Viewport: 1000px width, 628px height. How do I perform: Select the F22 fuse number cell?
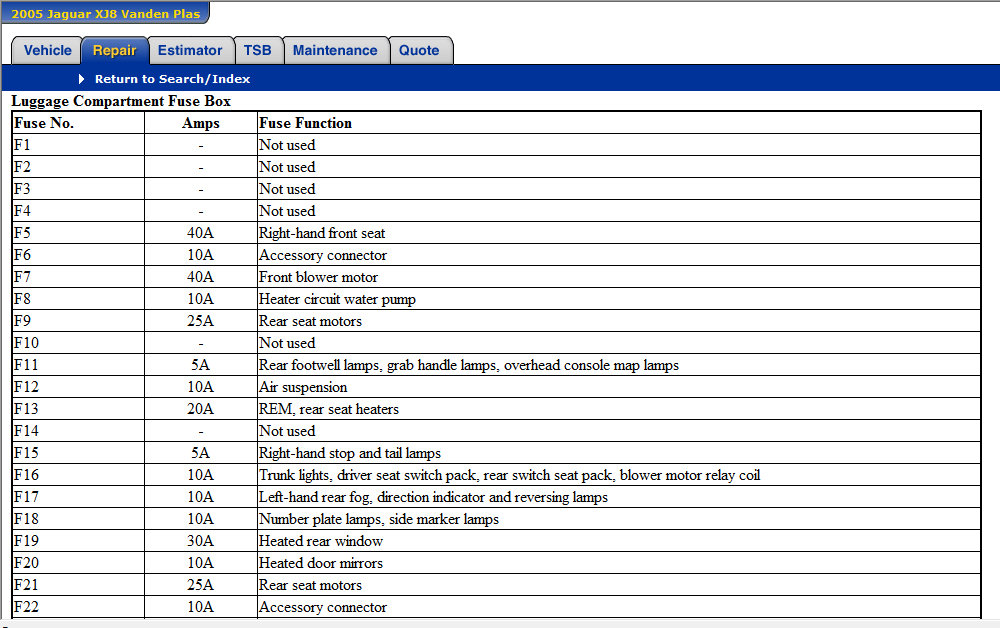[x=26, y=607]
